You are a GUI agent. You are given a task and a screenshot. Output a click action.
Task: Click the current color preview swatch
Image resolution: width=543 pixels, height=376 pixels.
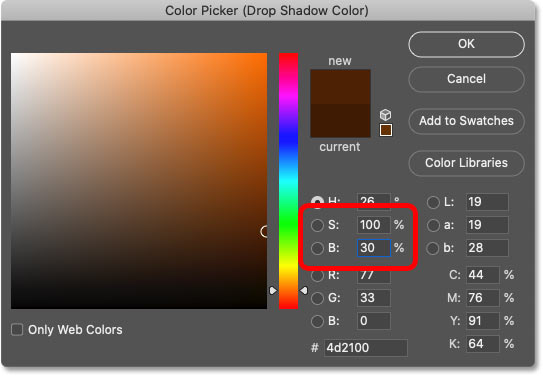pyautogui.click(x=340, y=120)
